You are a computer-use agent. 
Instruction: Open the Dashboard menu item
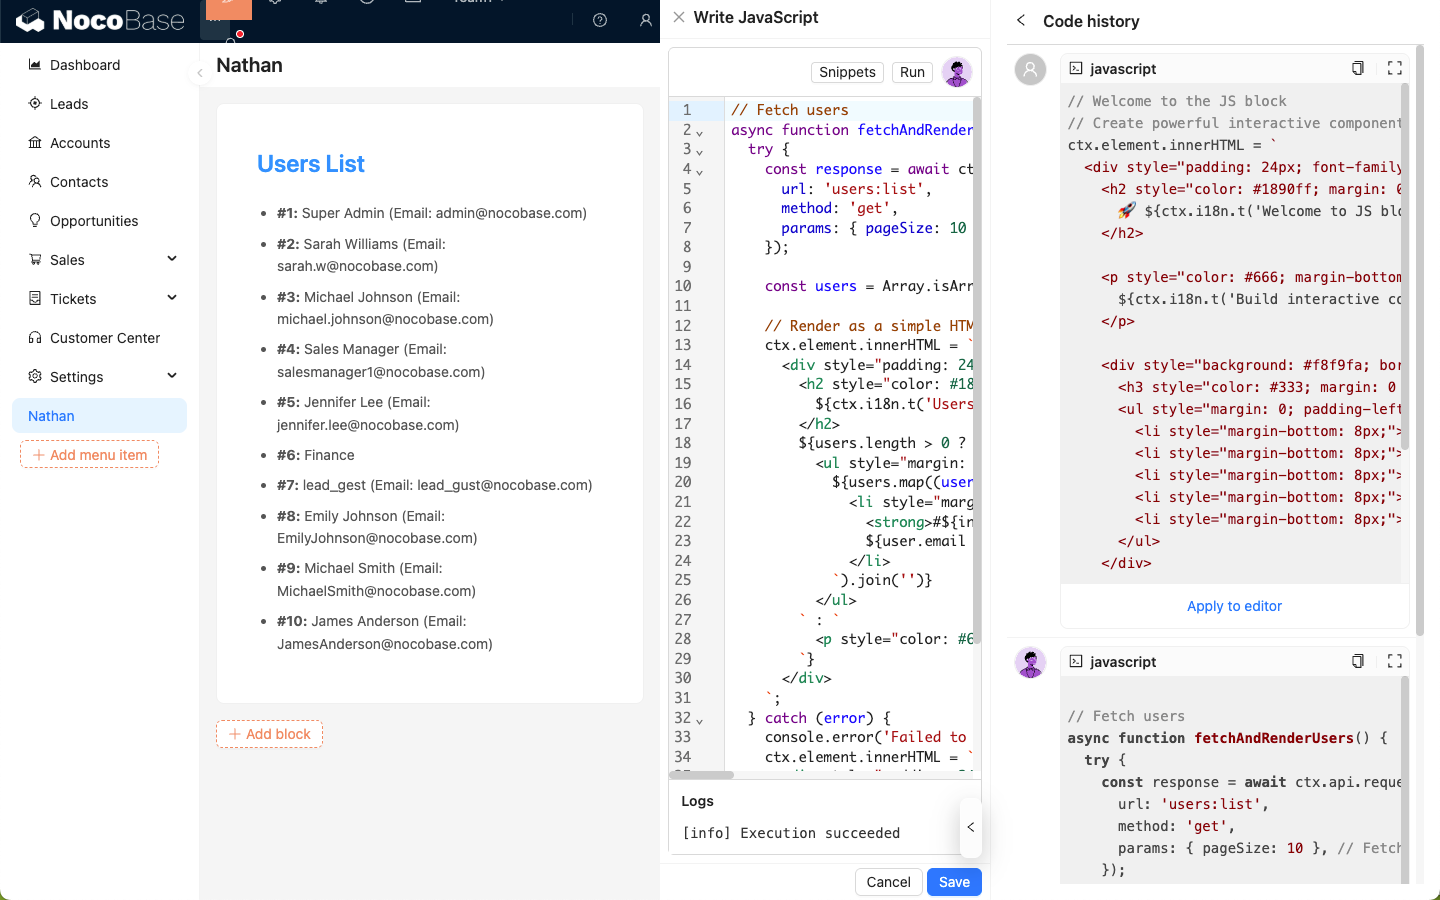pyautogui.click(x=85, y=65)
